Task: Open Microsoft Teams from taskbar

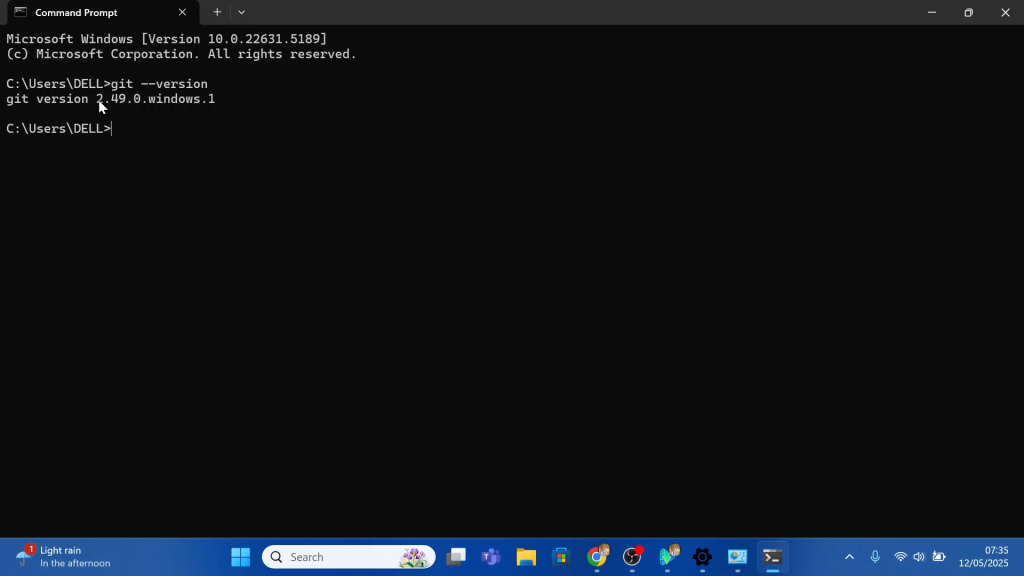Action: tap(491, 557)
